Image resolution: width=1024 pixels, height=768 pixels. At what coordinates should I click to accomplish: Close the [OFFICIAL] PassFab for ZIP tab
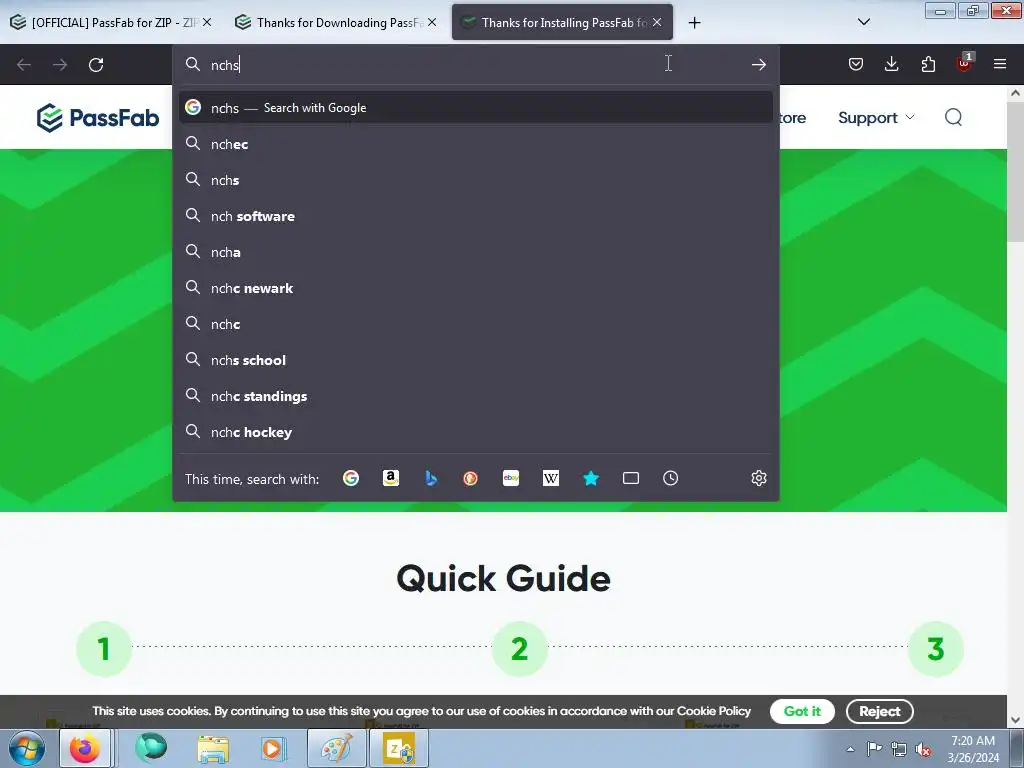pos(207,22)
